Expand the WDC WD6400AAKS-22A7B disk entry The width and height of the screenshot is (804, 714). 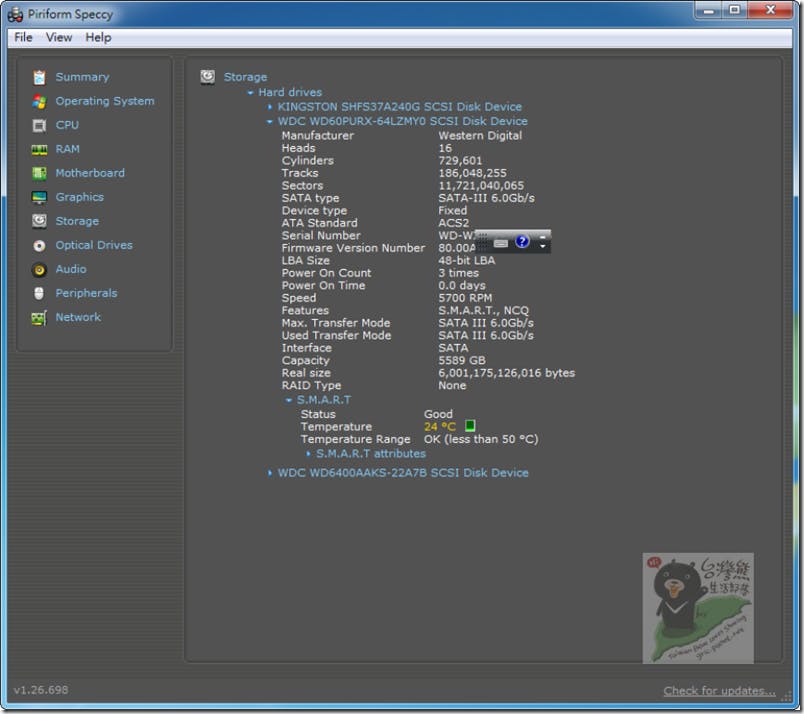click(x=270, y=473)
